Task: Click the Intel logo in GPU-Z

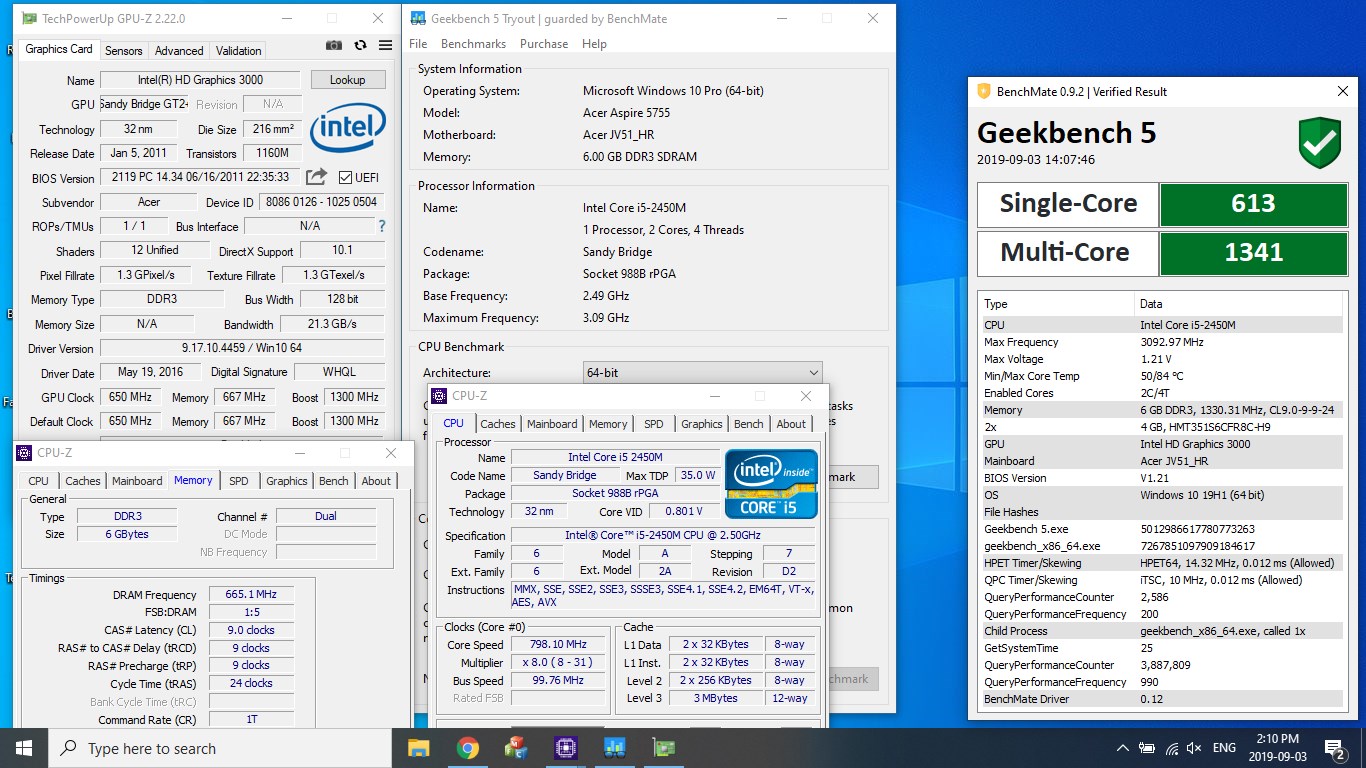Action: [348, 129]
